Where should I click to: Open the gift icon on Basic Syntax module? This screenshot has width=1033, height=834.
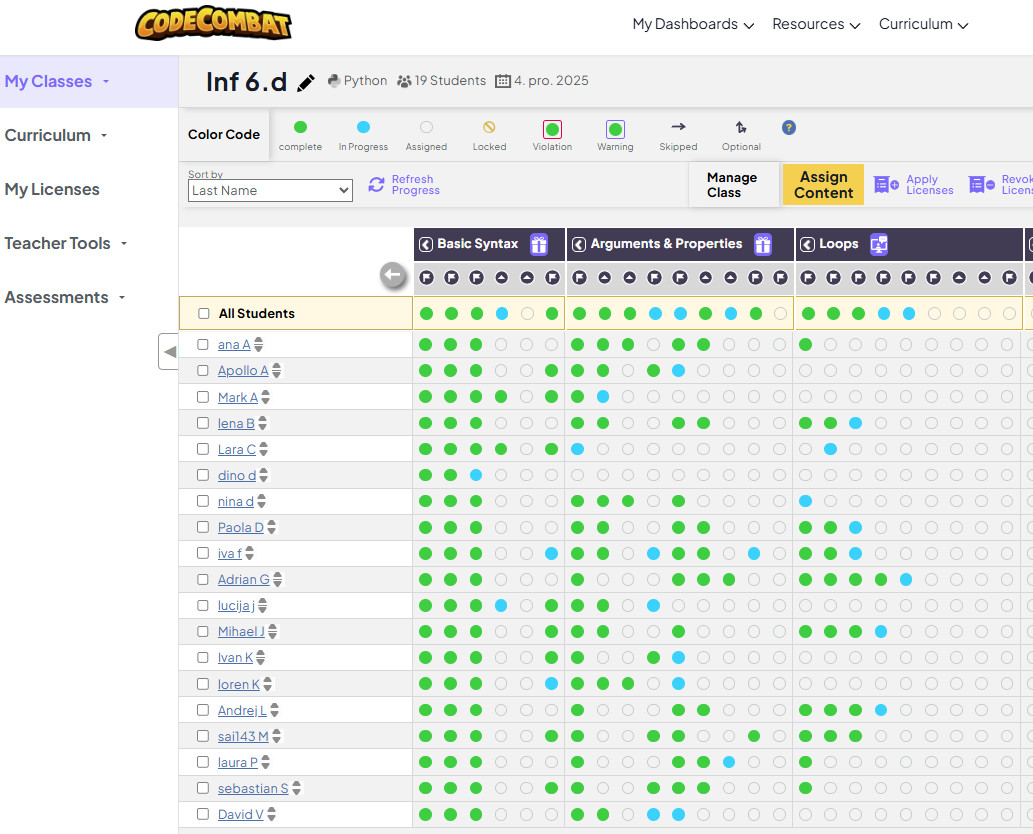(538, 243)
